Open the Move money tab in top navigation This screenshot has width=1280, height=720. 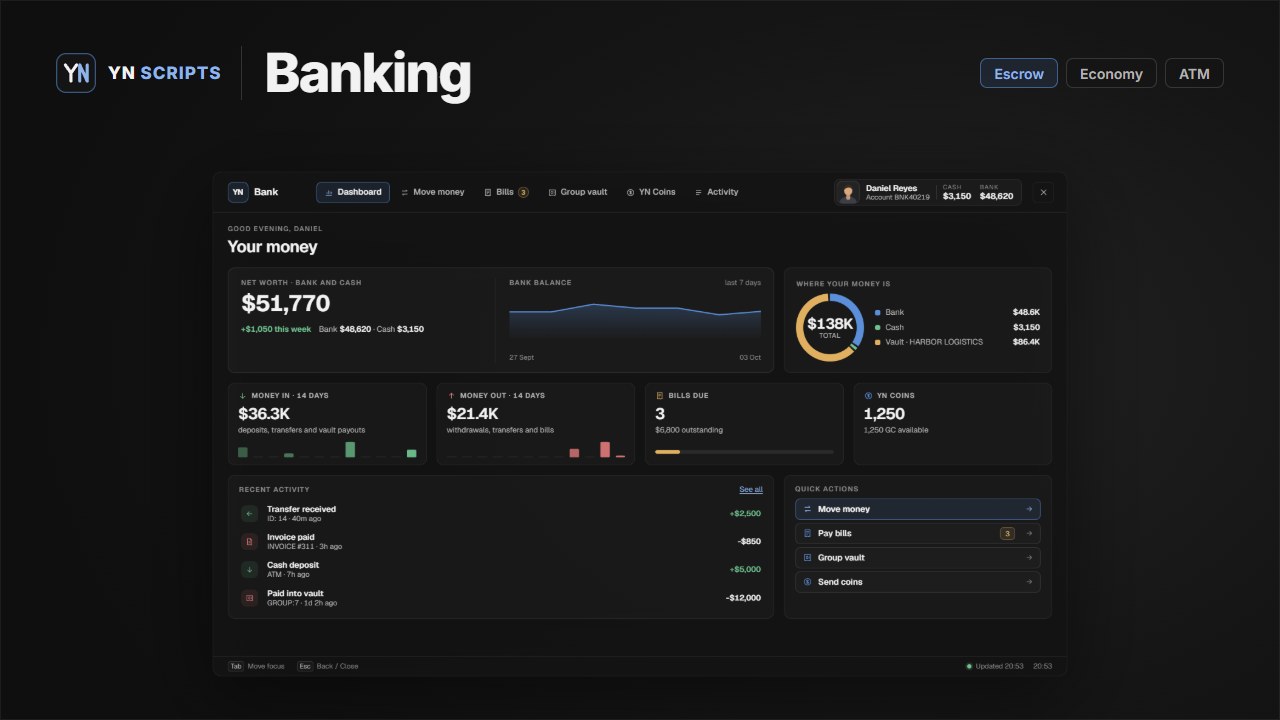tap(433, 192)
